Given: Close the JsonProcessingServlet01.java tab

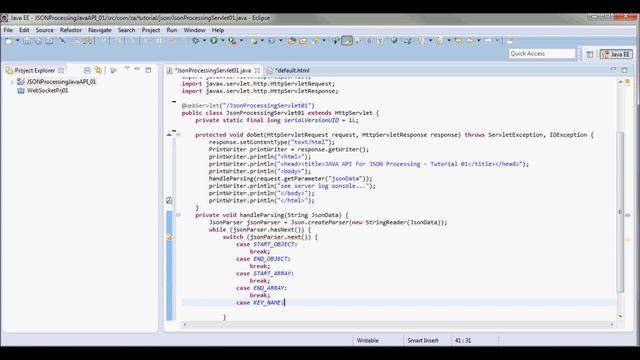Looking at the screenshot, I should (257, 70).
